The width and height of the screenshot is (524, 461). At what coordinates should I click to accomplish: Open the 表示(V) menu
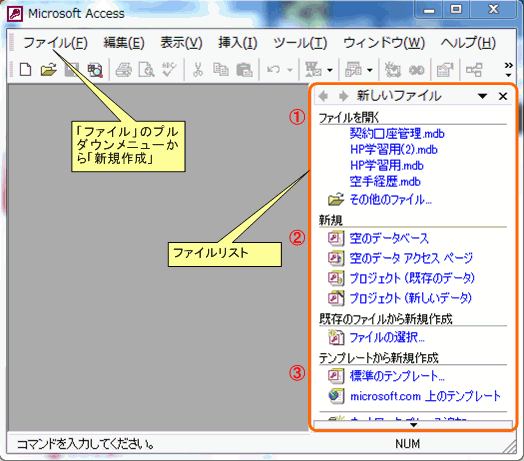181,43
